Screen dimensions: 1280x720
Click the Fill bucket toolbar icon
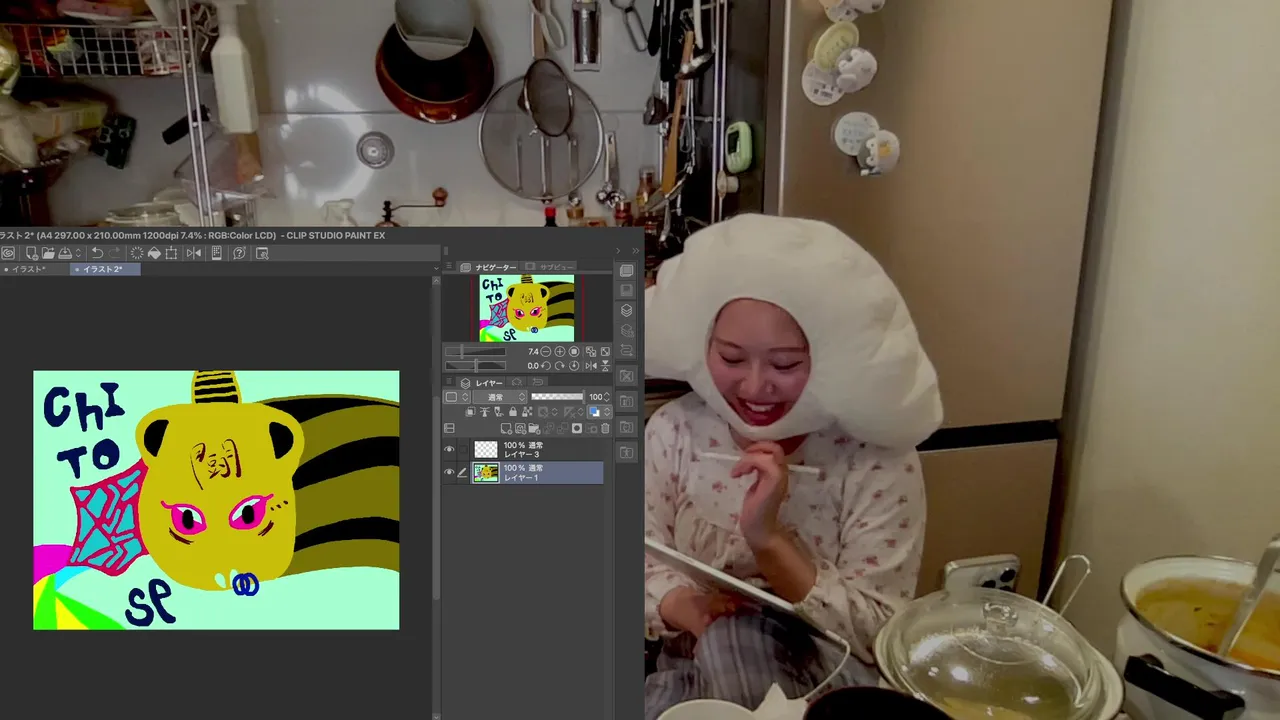click(x=154, y=253)
